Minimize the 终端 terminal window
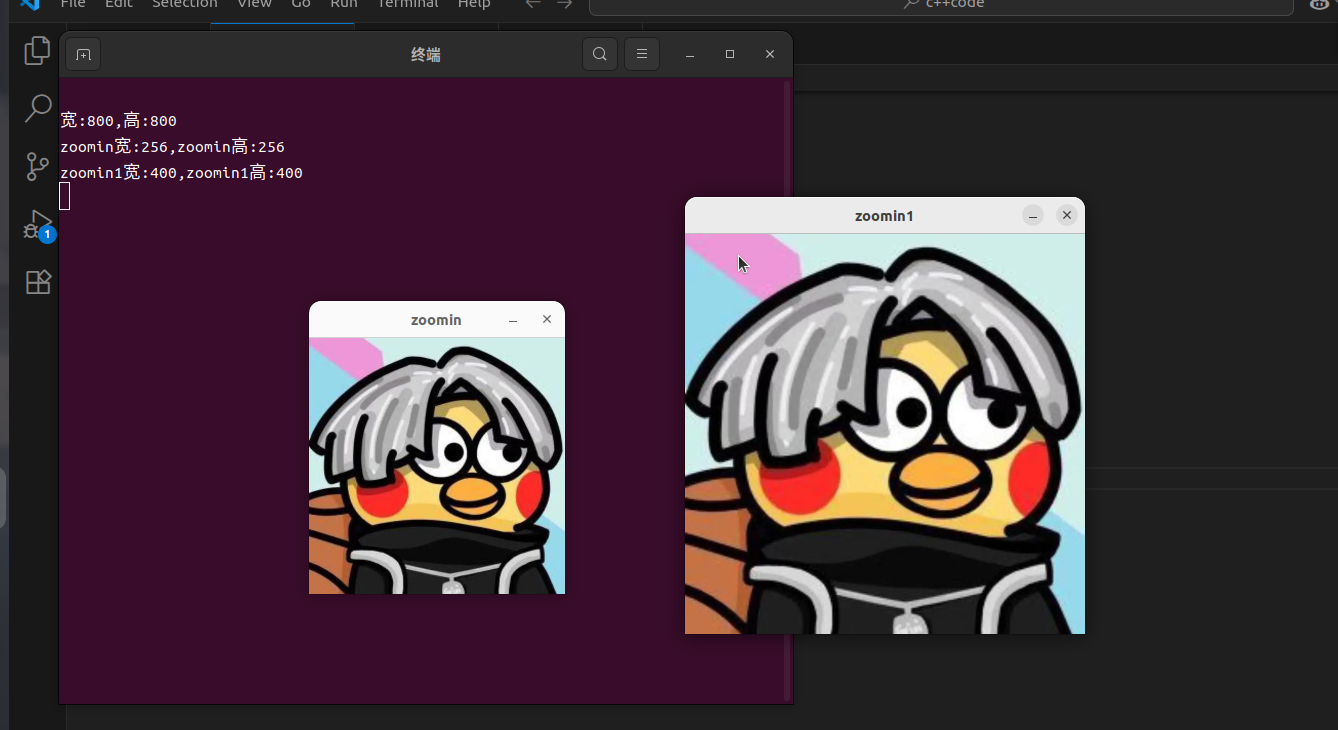The image size is (1338, 730). [690, 54]
